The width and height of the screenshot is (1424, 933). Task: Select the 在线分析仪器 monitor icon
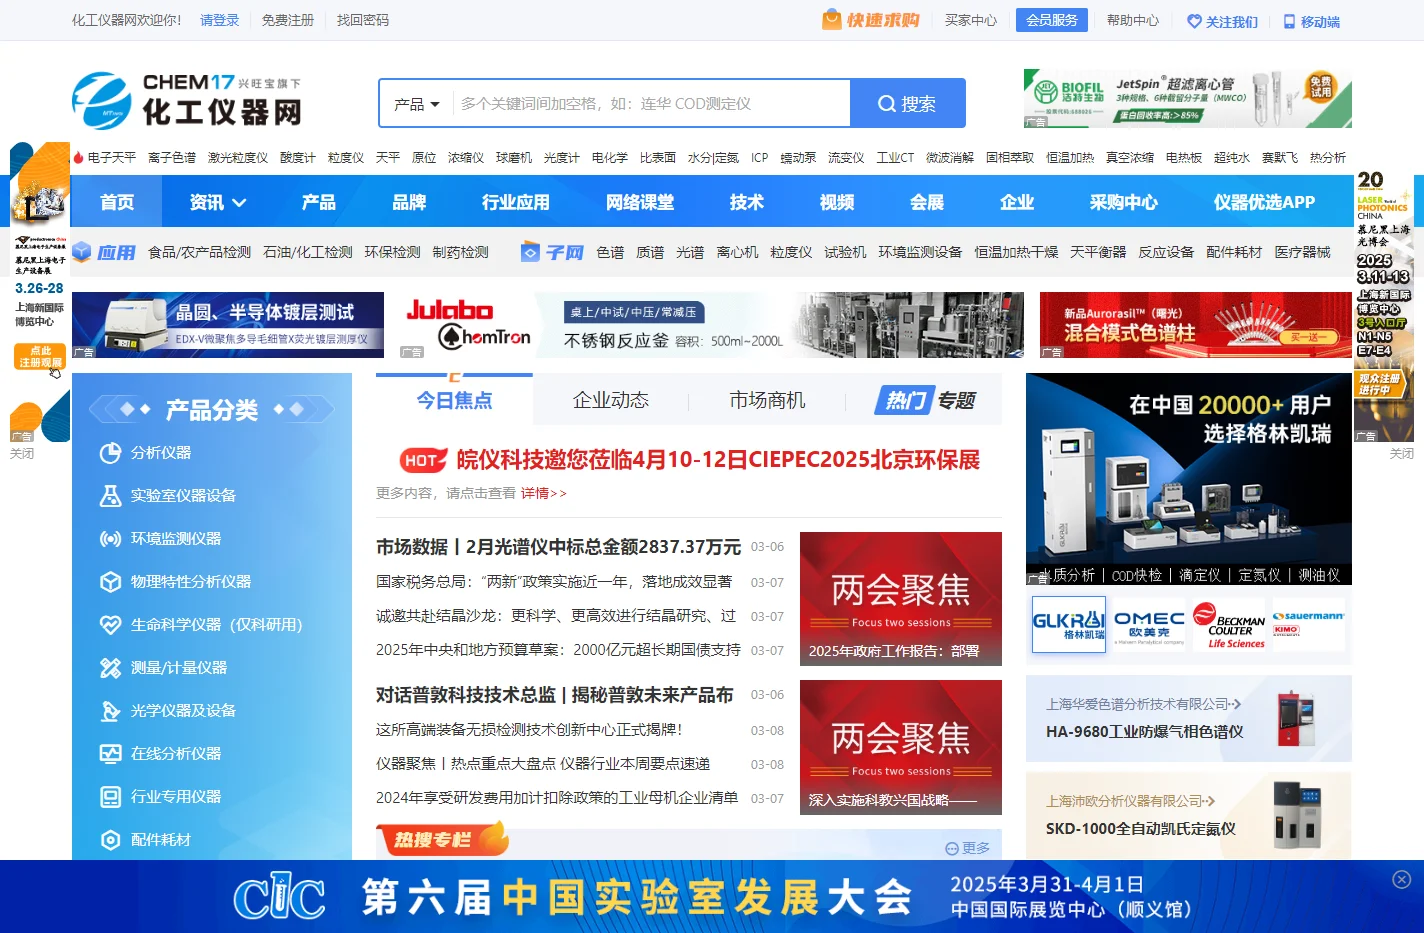(110, 754)
